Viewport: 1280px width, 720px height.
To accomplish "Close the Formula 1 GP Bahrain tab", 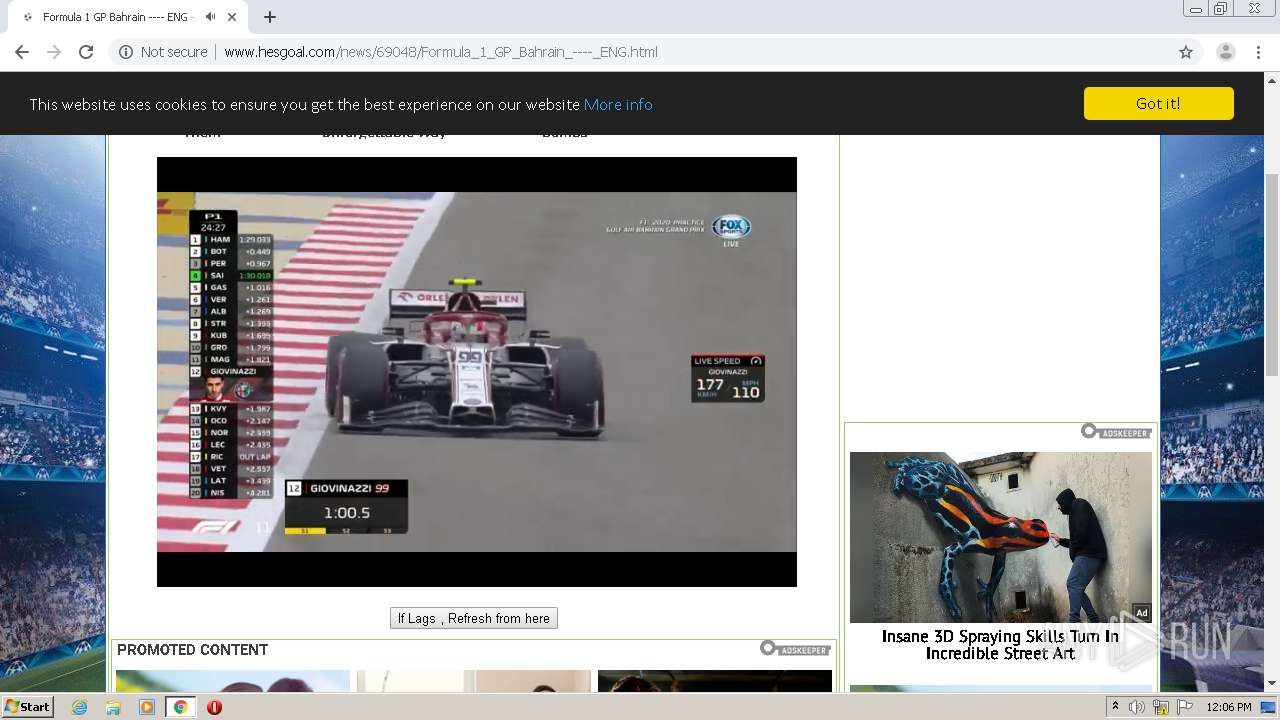I will tap(232, 17).
